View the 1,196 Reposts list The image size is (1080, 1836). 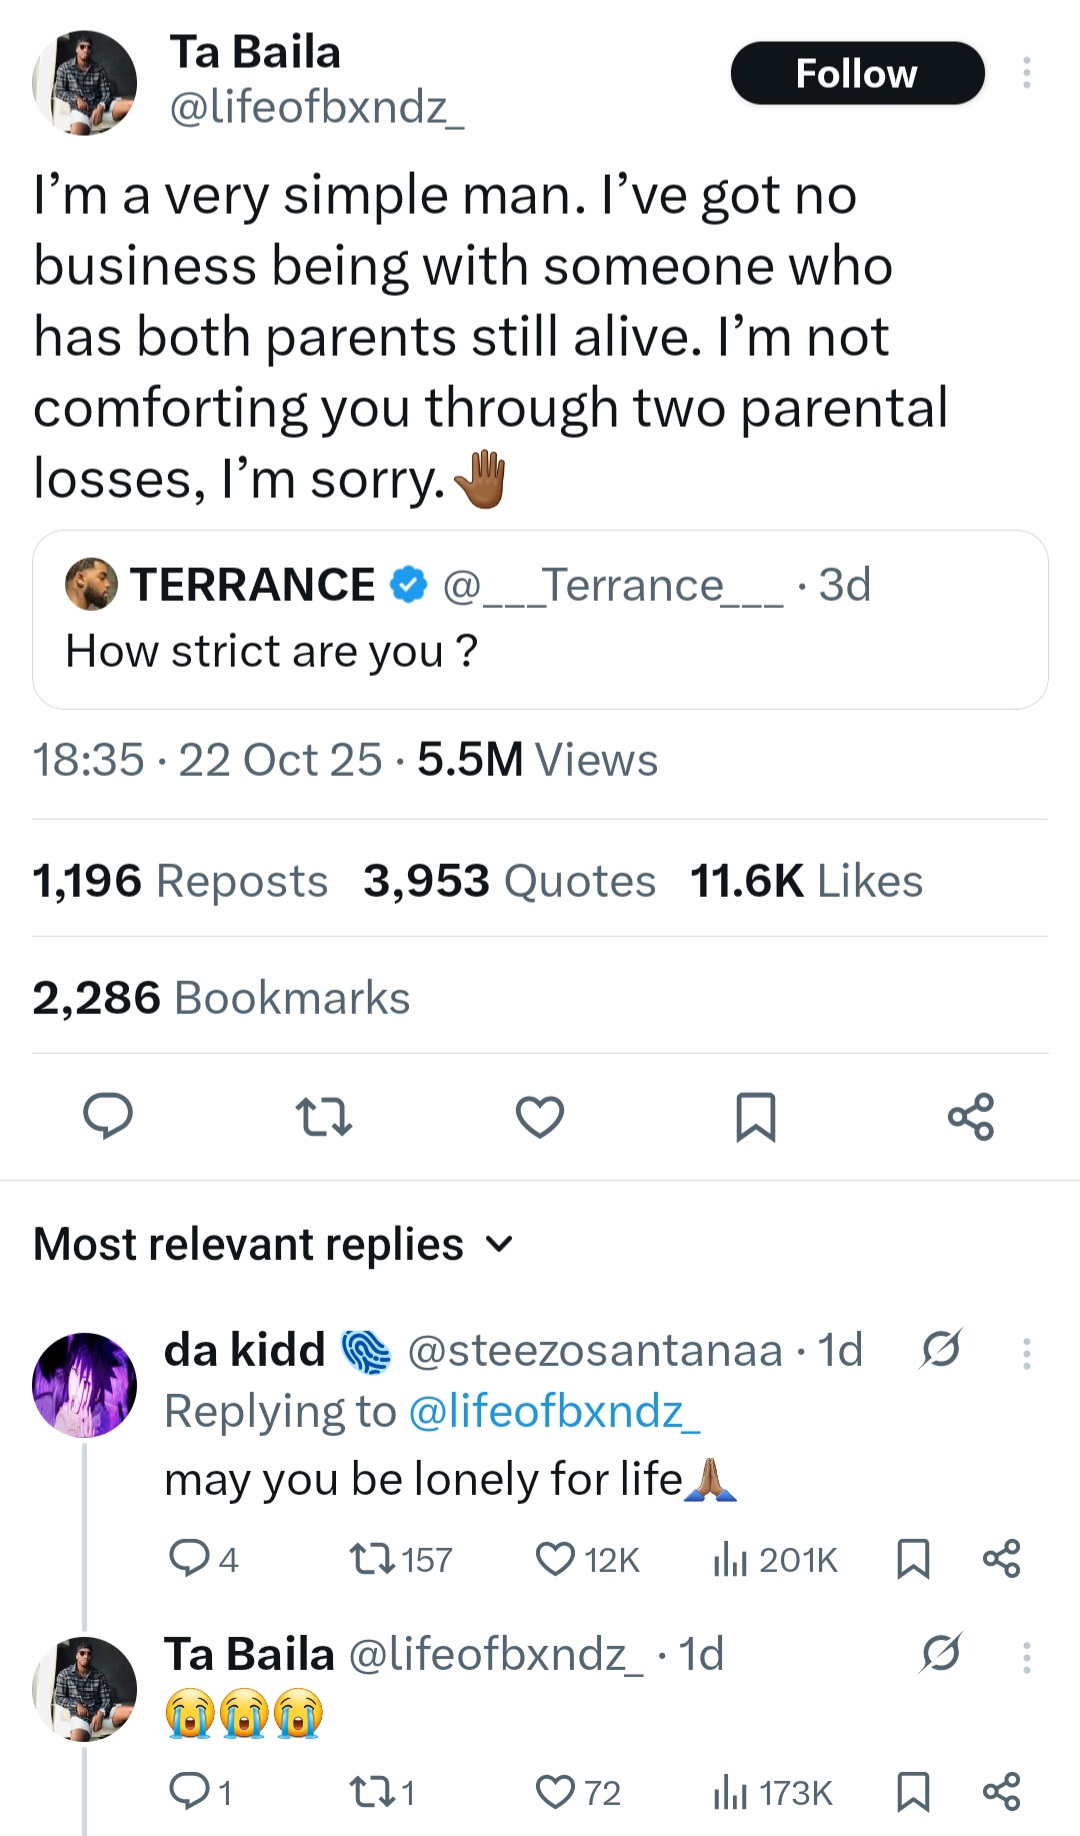180,881
